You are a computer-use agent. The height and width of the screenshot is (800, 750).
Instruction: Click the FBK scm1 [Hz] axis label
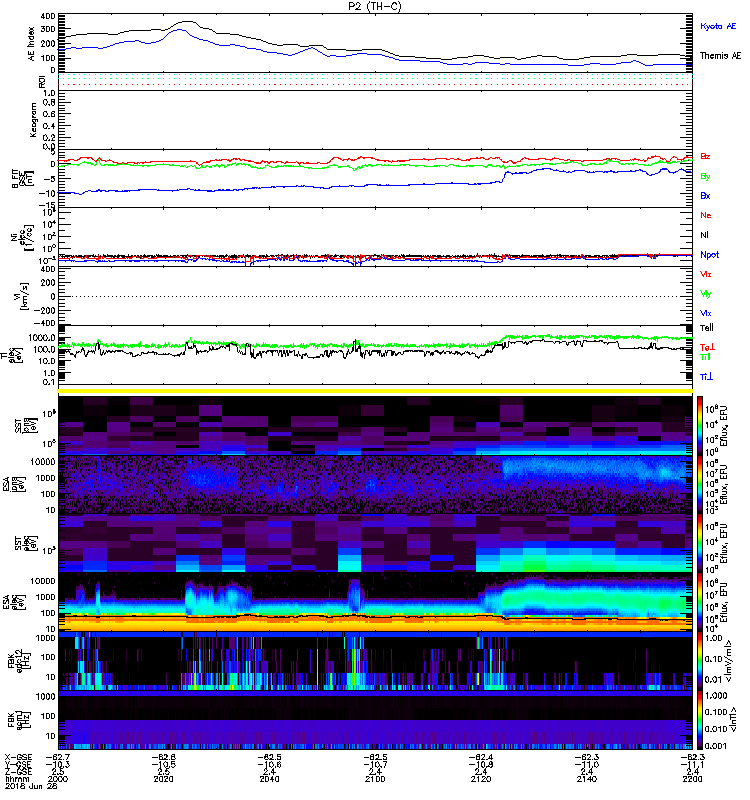[18, 719]
